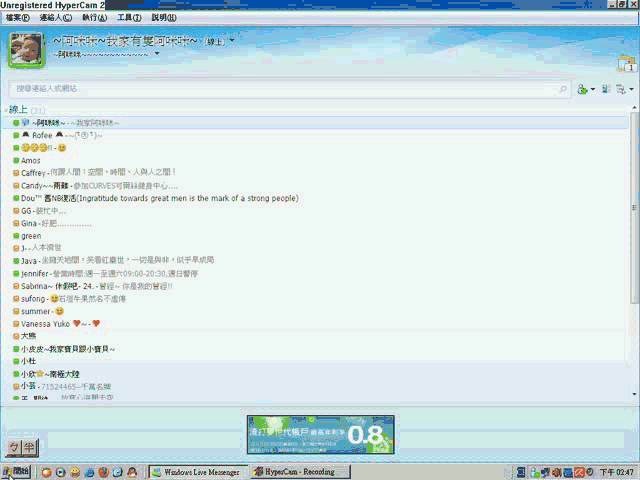Open the Add contact dropdown arrow

pos(593,89)
